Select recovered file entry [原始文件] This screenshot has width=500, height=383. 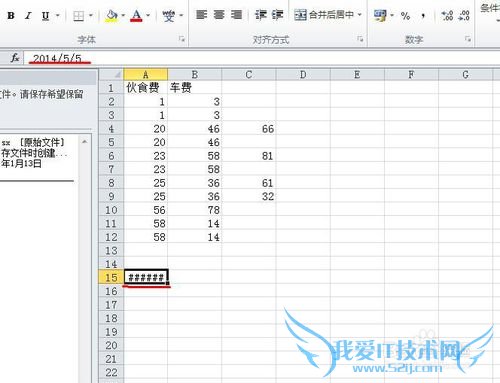pos(37,153)
